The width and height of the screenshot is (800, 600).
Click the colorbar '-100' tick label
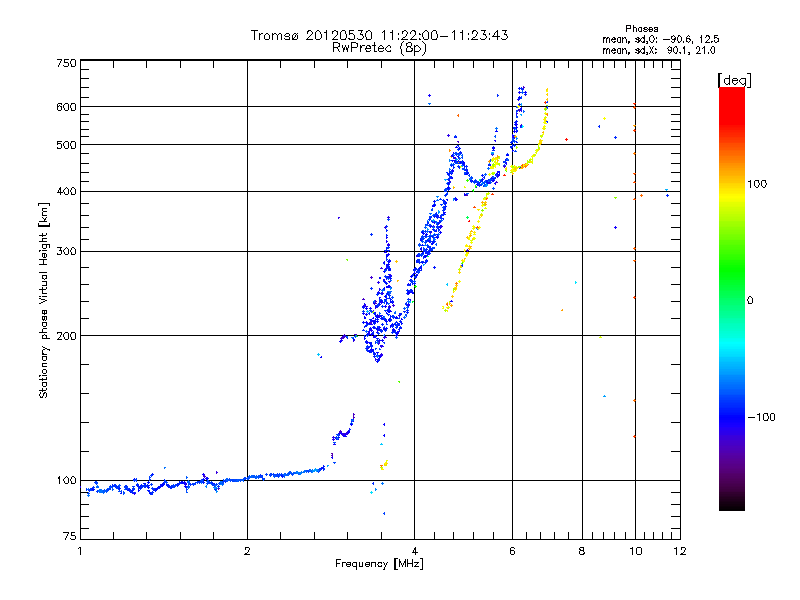(761, 417)
